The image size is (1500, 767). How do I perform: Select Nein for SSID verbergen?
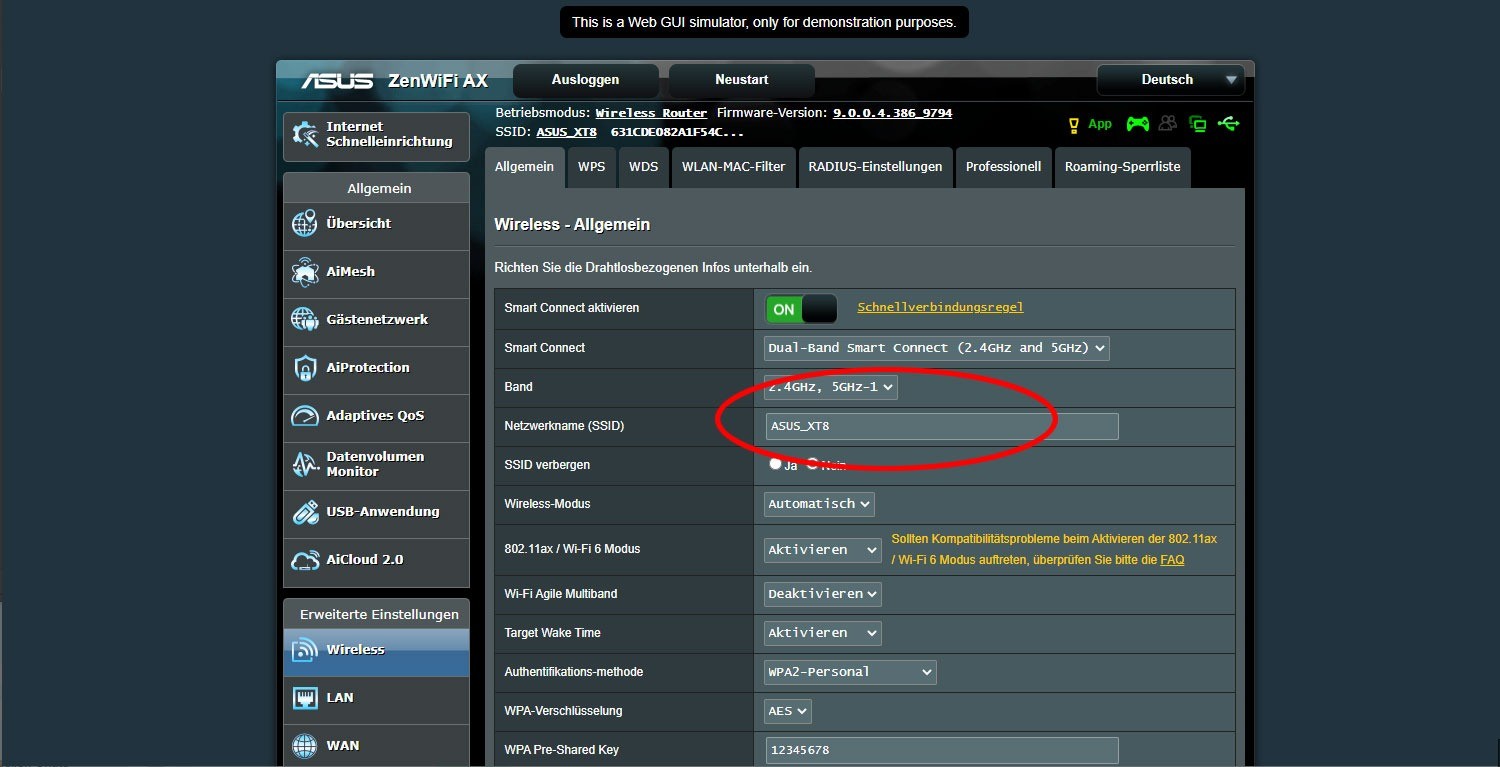813,464
